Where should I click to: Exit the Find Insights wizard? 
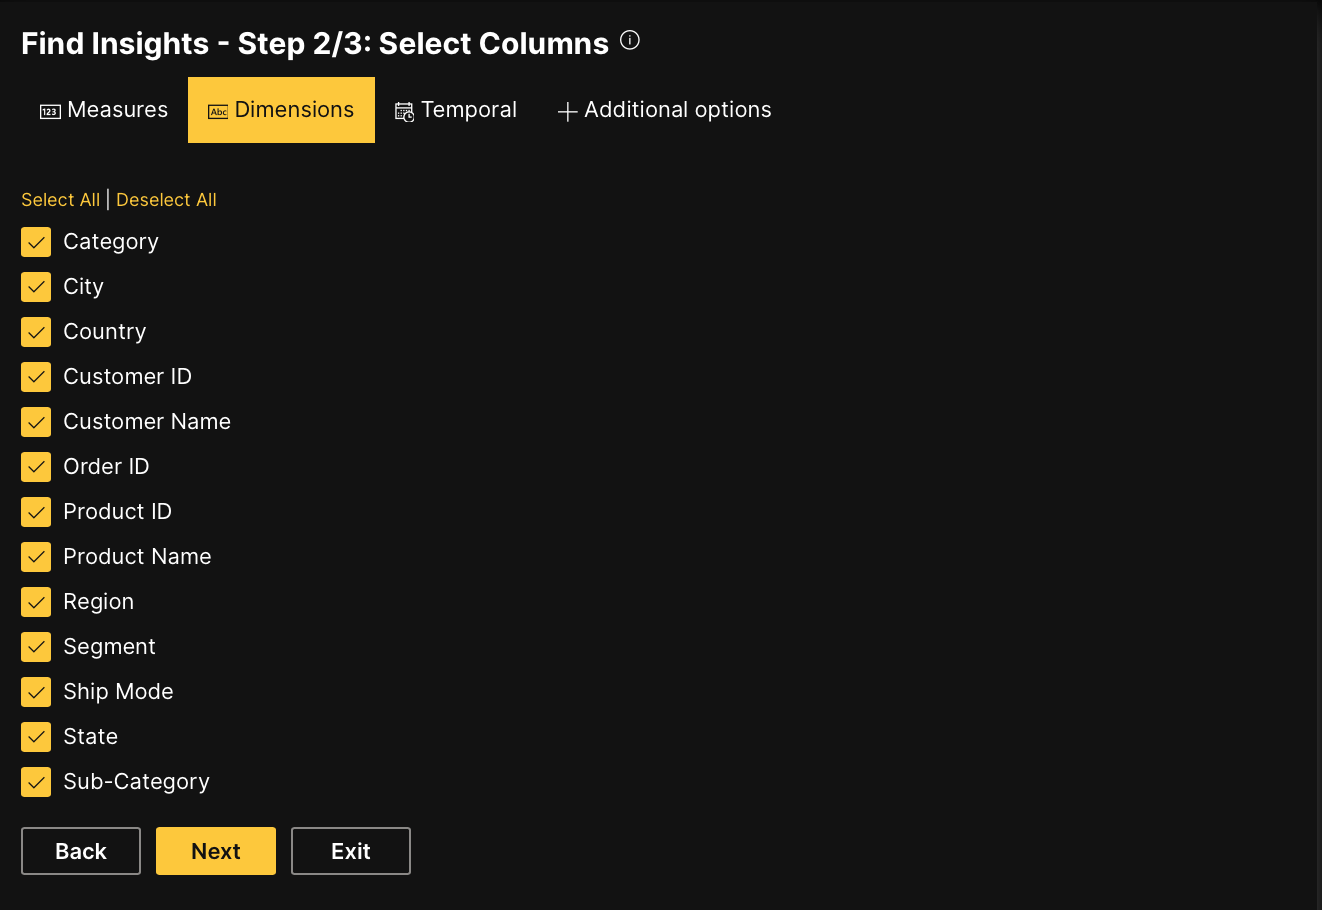pos(351,851)
